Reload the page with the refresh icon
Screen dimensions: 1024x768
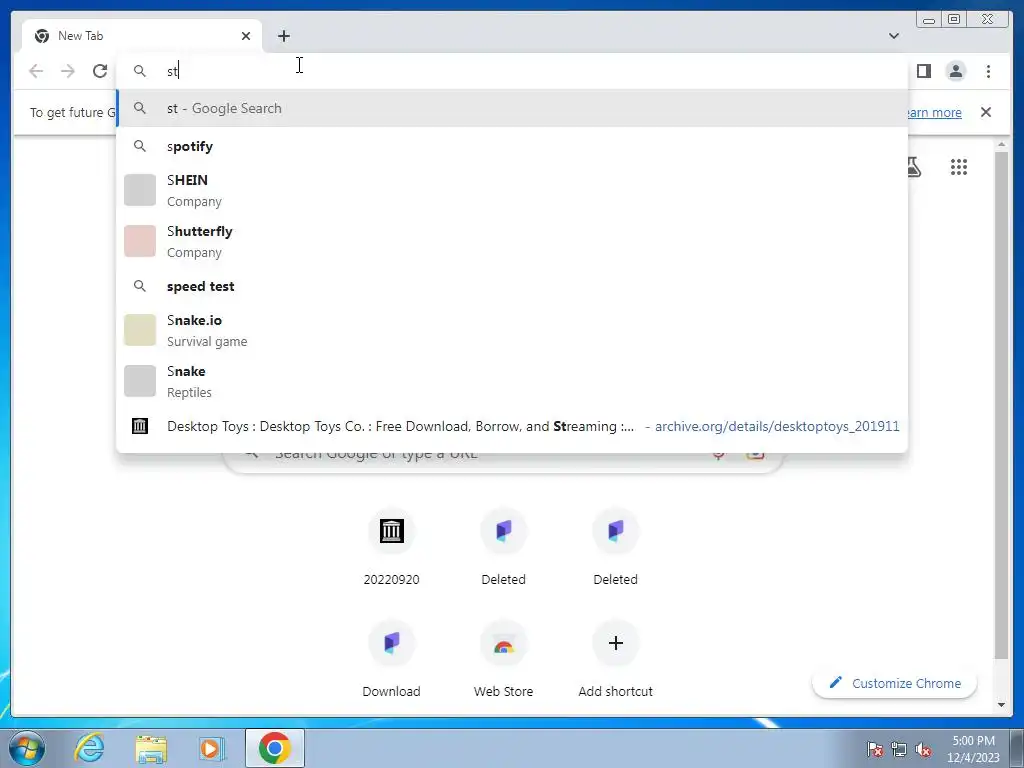point(100,71)
